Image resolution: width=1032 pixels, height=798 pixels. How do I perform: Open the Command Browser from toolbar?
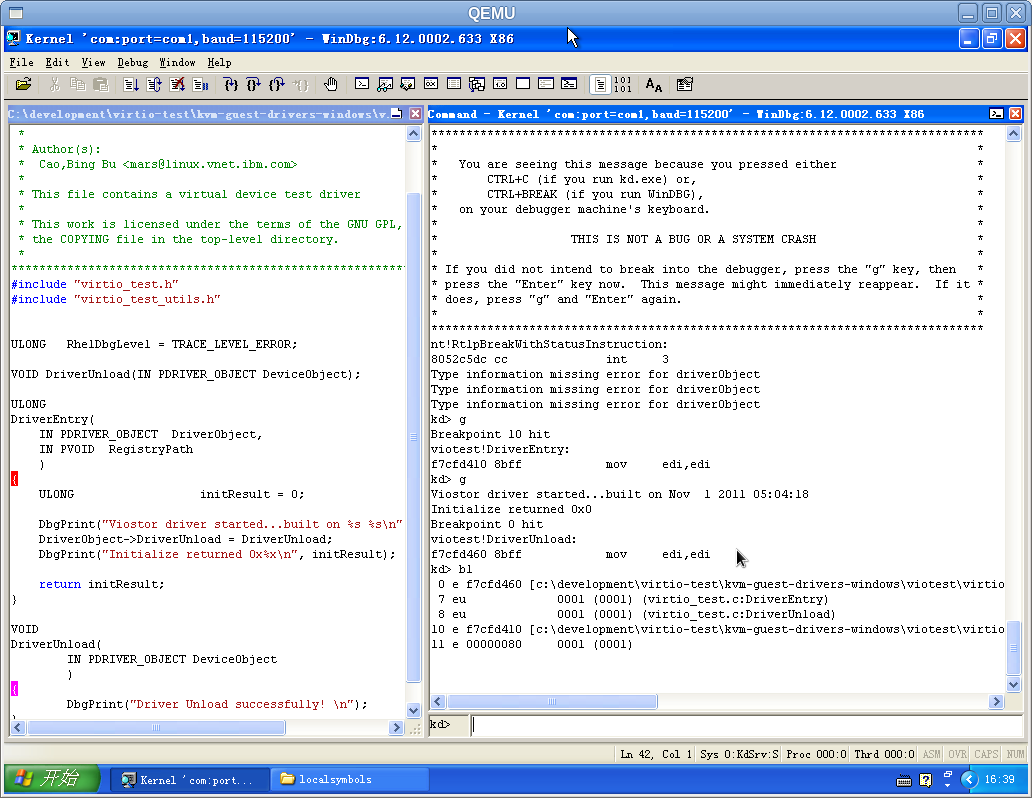coord(569,84)
